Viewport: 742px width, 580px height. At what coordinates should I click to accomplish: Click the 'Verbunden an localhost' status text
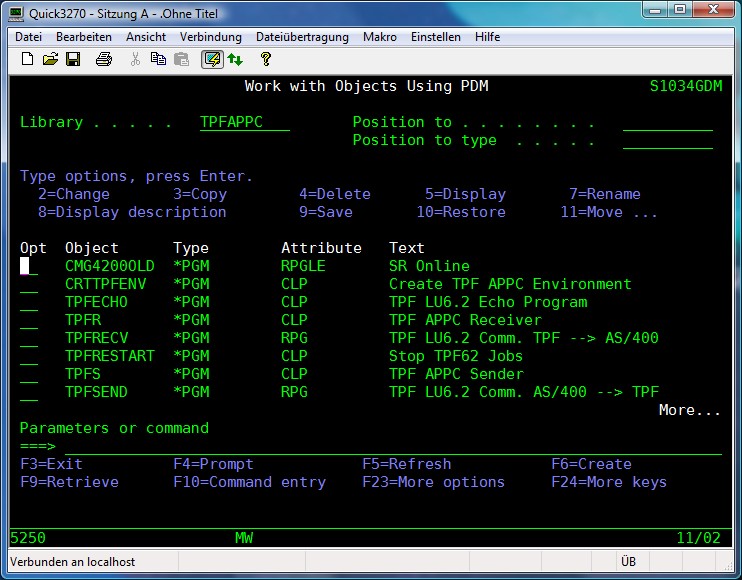72,562
